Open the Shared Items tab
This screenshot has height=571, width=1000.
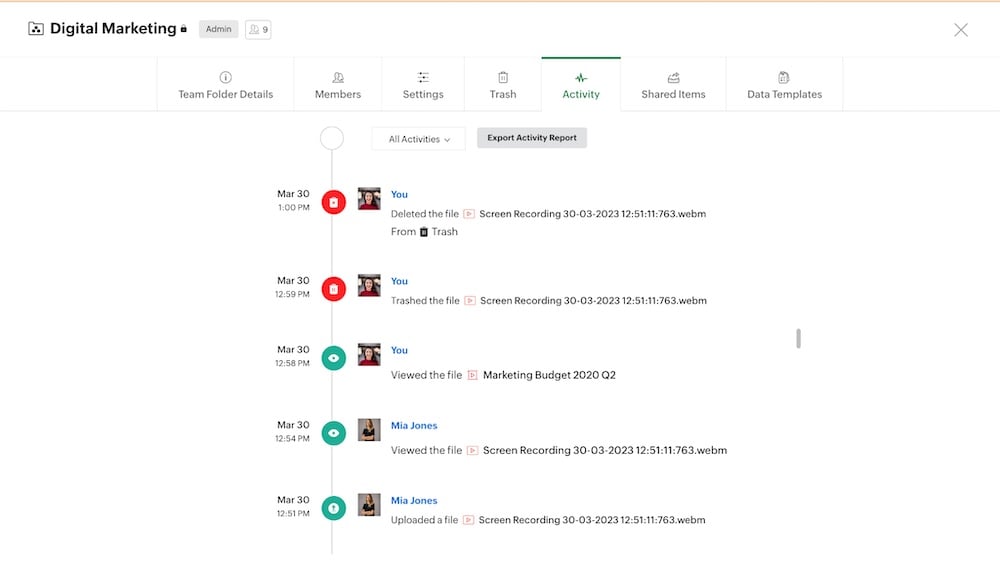pyautogui.click(x=673, y=85)
